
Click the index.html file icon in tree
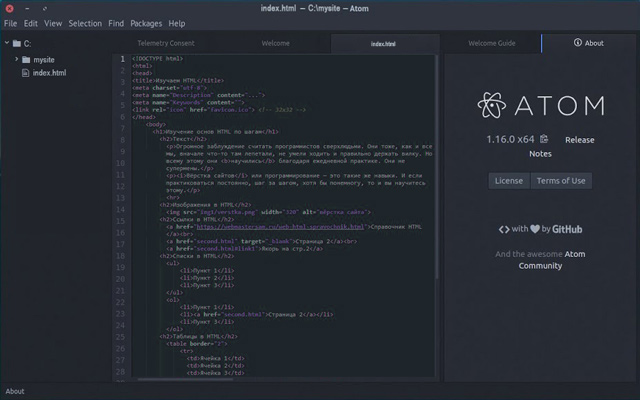pyautogui.click(x=25, y=73)
